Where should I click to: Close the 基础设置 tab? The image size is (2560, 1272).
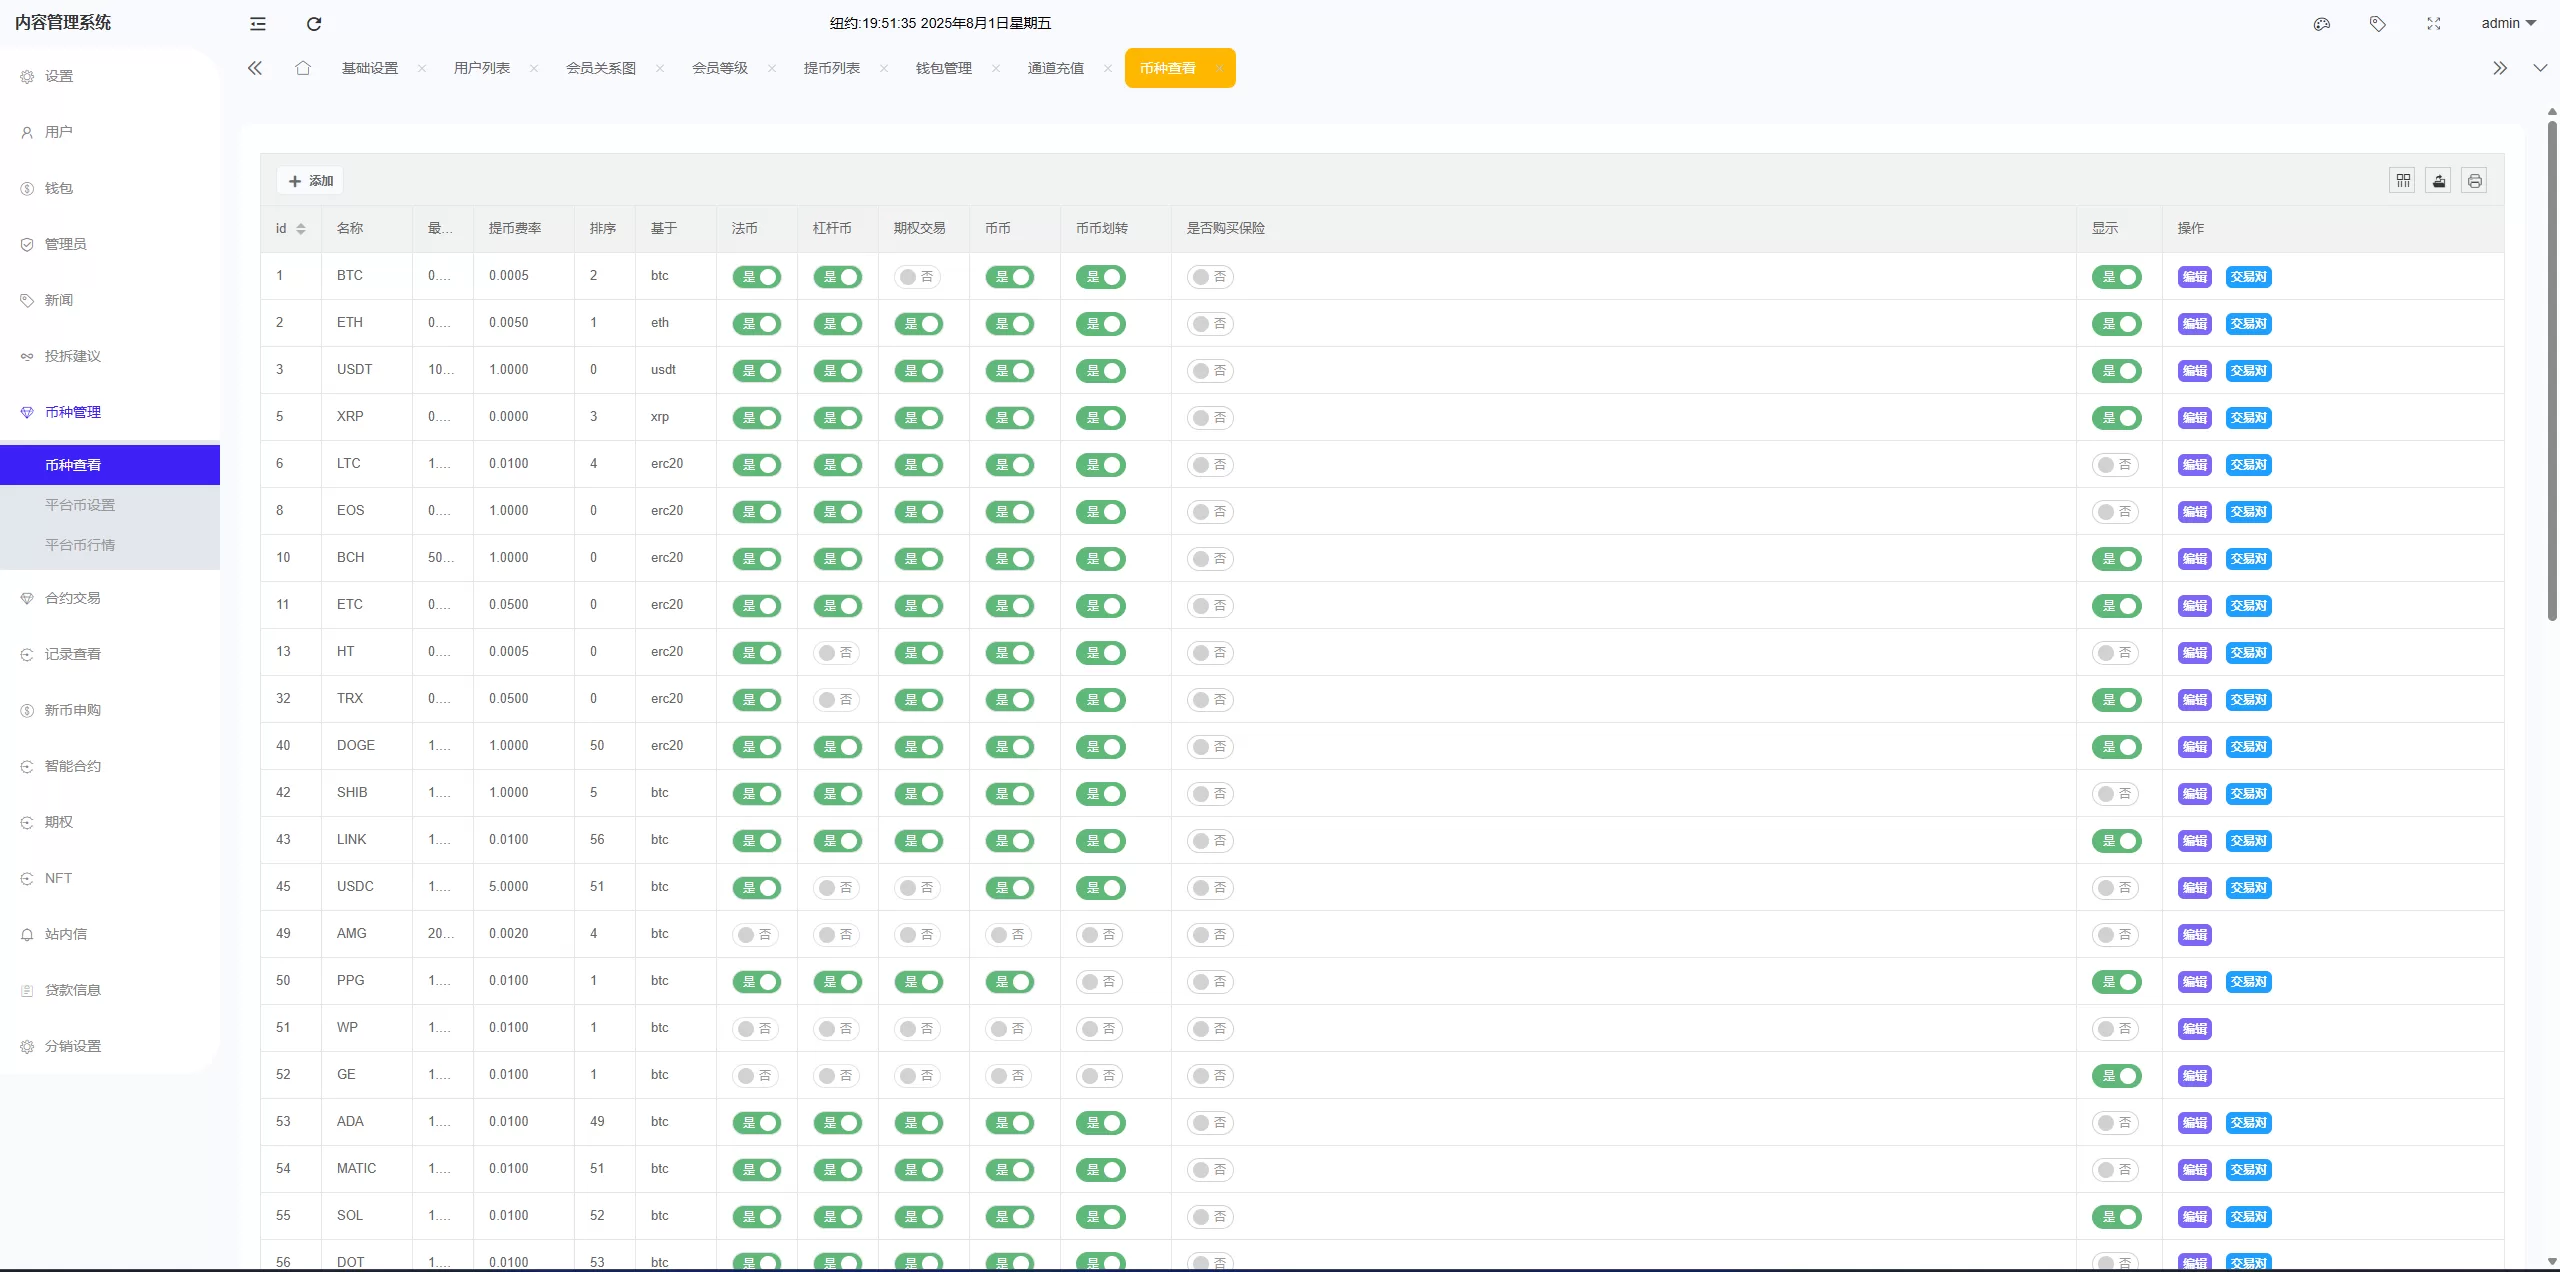point(422,68)
